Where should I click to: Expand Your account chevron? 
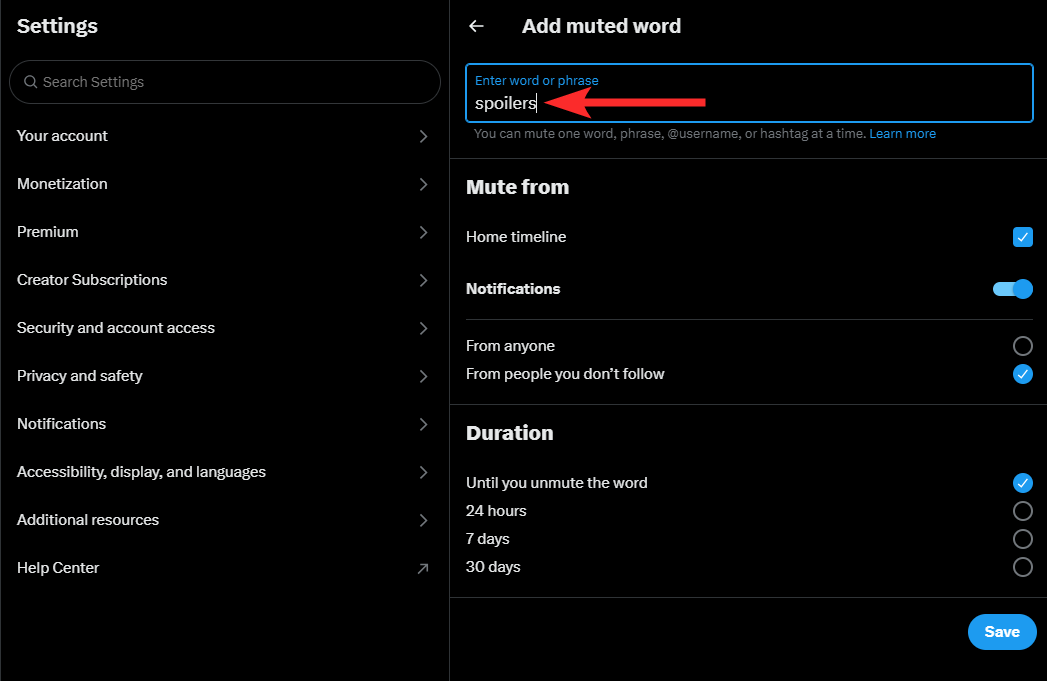tap(423, 136)
